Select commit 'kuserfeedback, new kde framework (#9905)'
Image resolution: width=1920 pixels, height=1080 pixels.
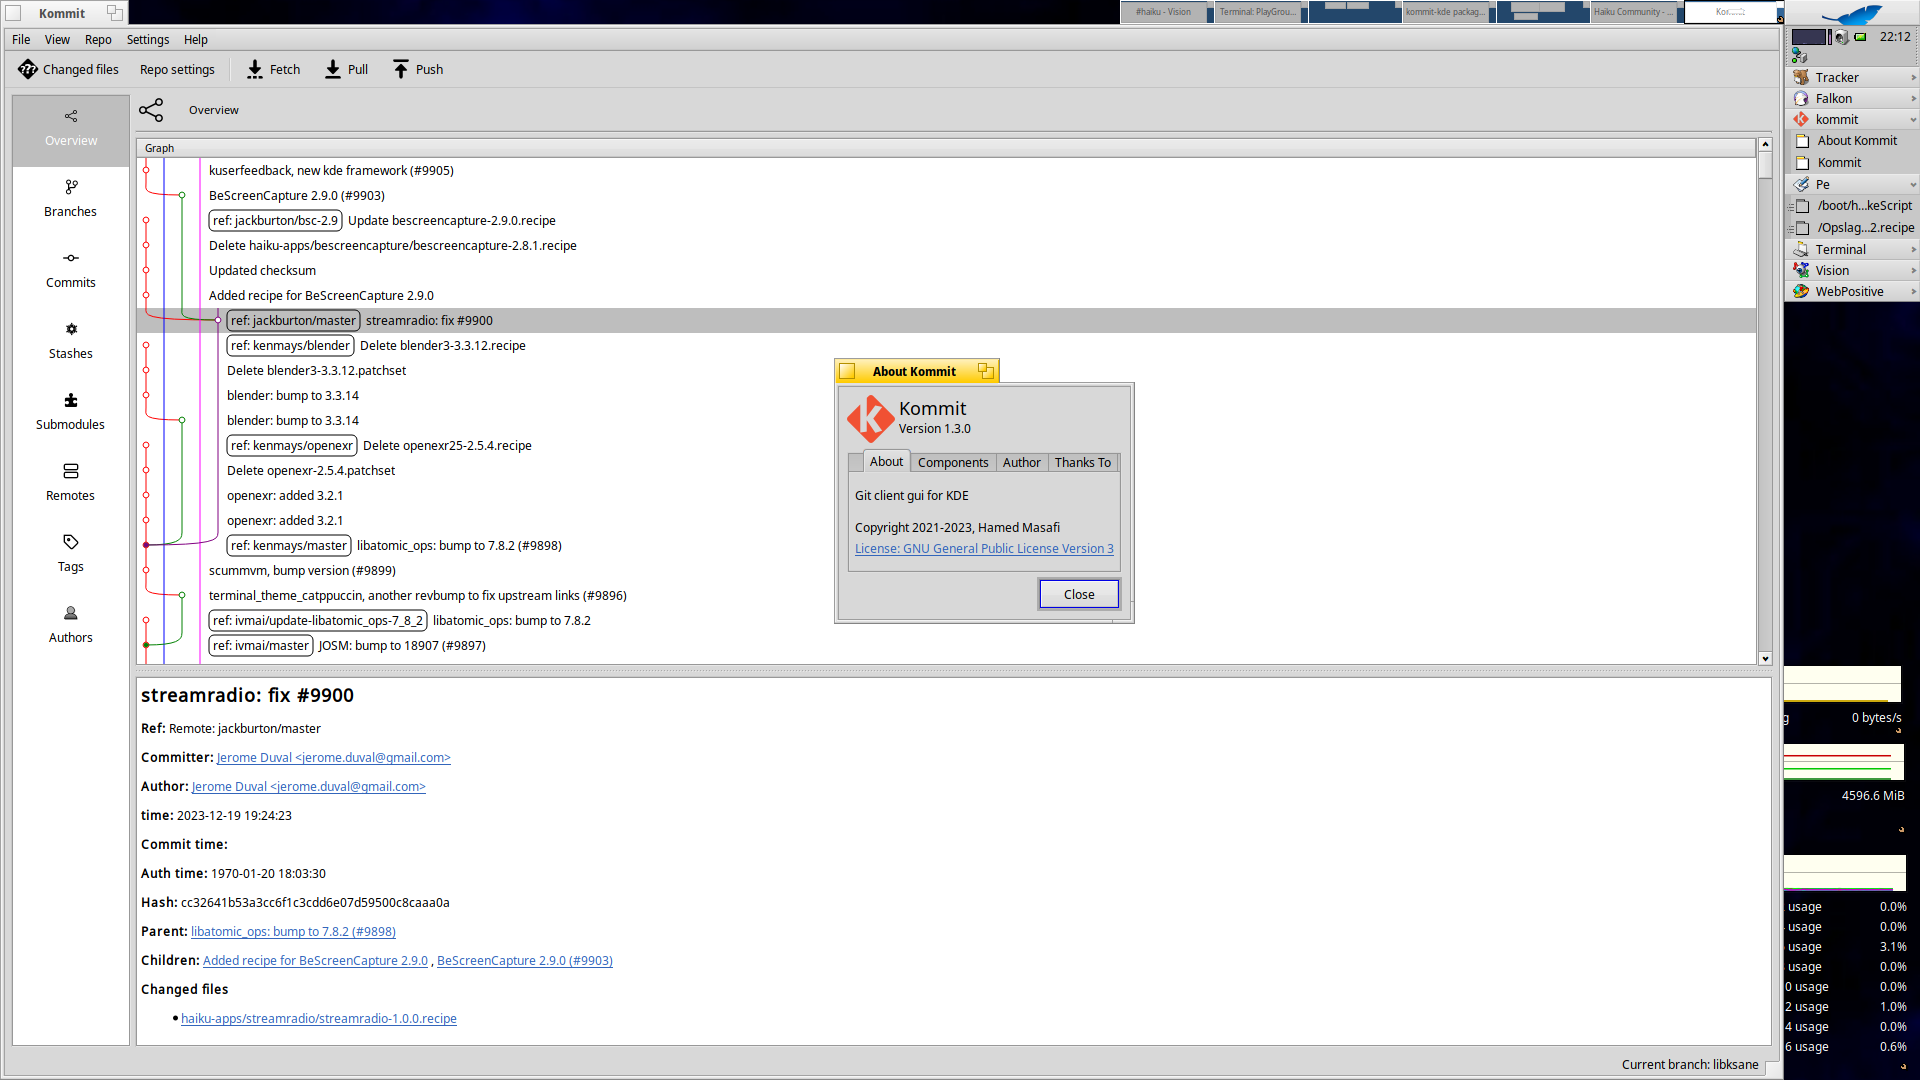(x=331, y=171)
